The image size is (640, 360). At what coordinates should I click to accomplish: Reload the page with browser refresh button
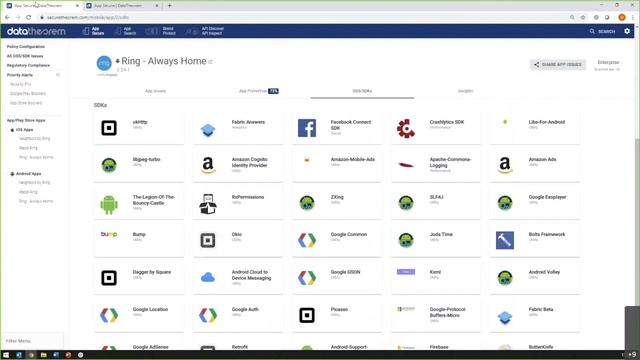pos(29,18)
